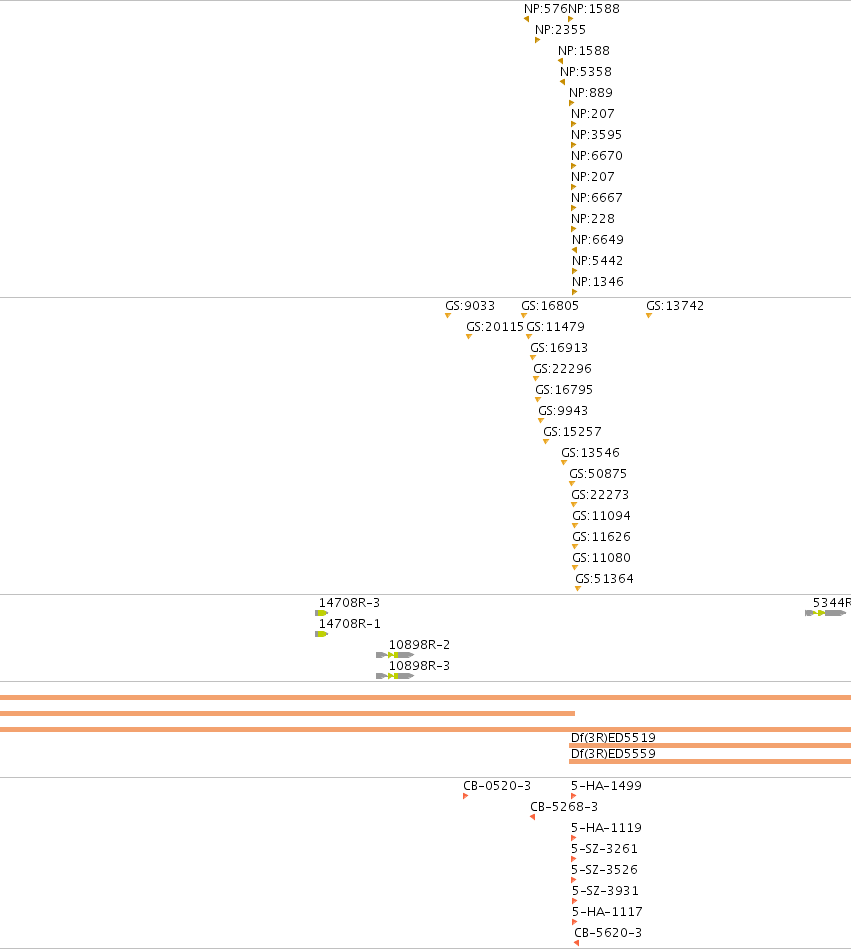Click the CB-5268-3 red triangle marker

point(533,817)
